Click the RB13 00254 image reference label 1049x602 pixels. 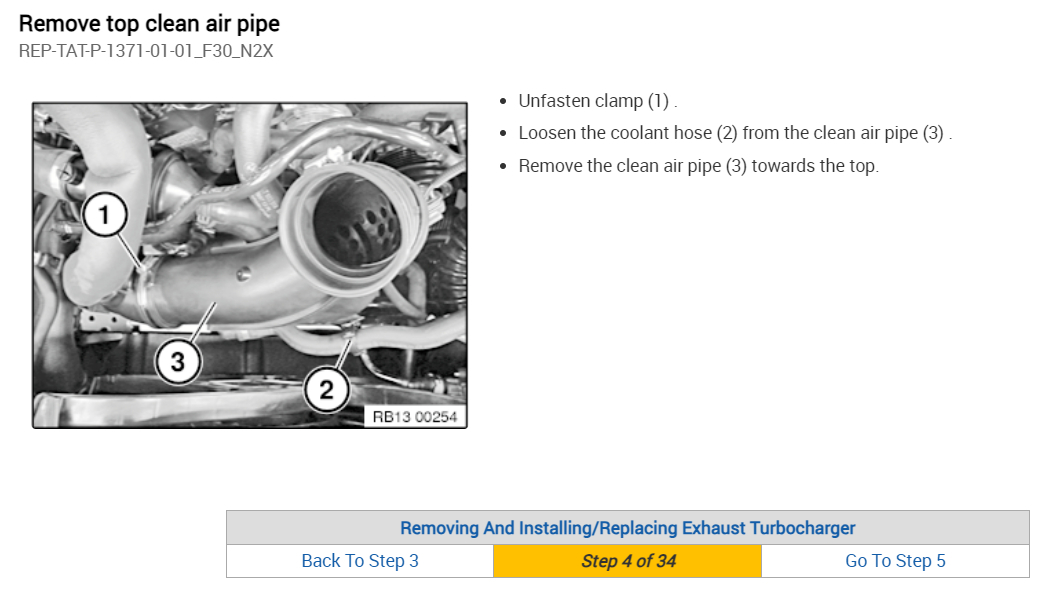pyautogui.click(x=413, y=416)
